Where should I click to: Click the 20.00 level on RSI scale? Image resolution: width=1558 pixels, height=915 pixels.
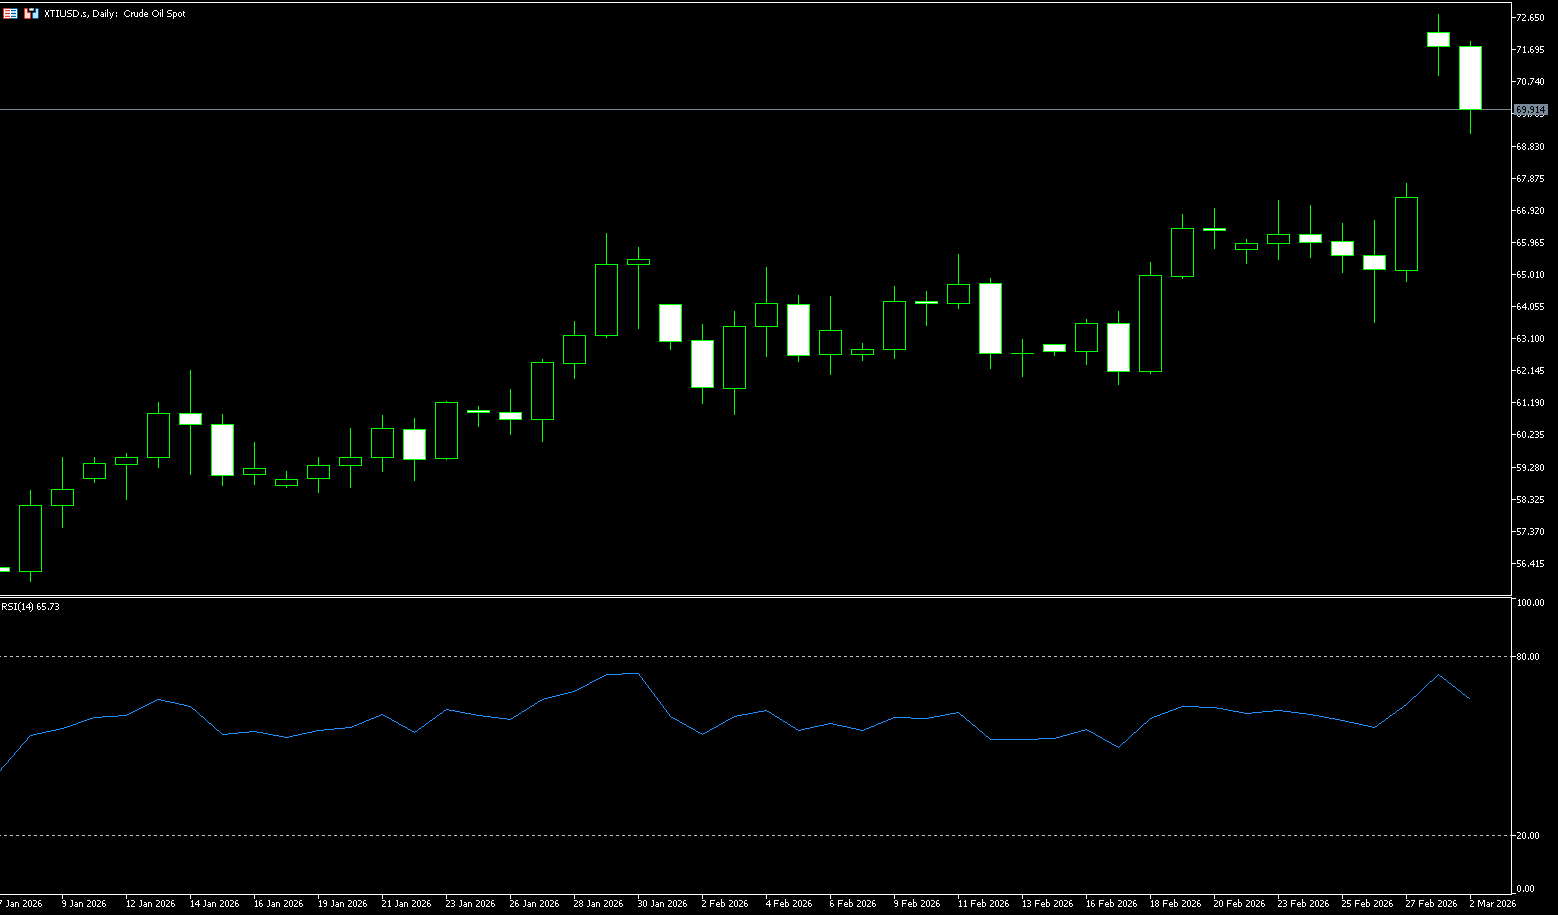click(x=1527, y=836)
